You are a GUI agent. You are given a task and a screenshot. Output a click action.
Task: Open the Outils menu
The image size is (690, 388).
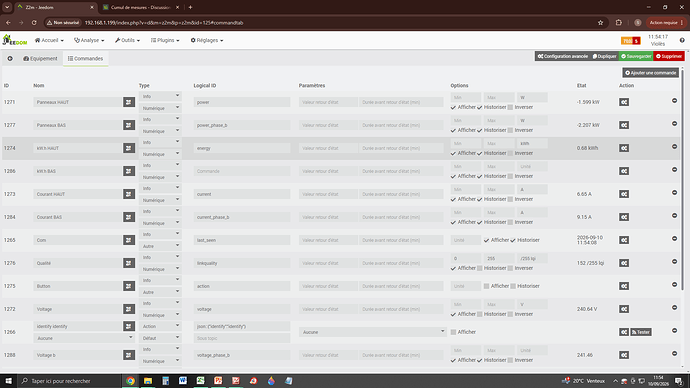(128, 40)
